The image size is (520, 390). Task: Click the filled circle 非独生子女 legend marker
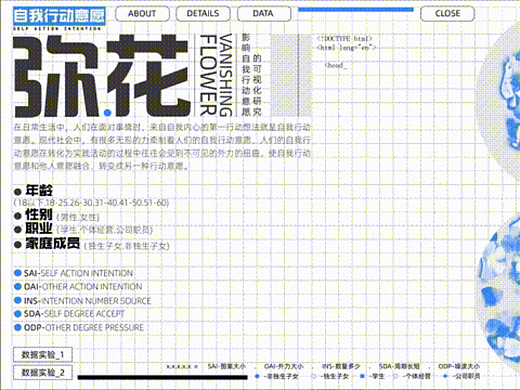click(x=257, y=376)
